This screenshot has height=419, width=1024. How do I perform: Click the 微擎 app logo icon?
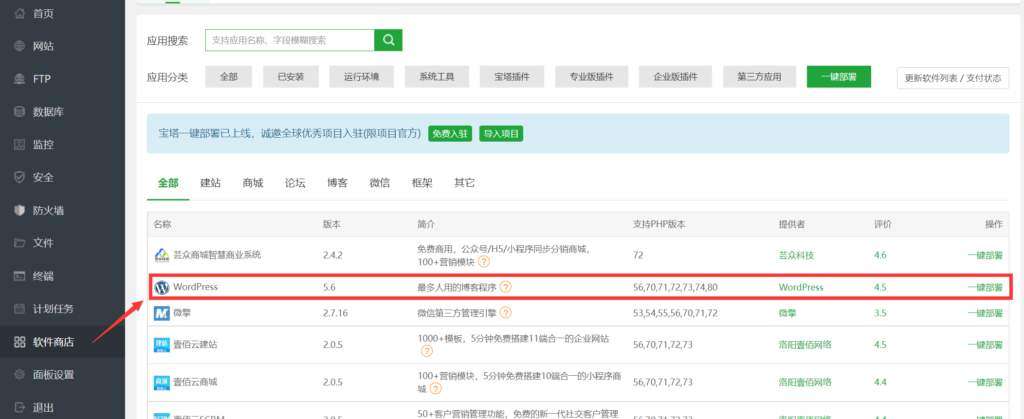pos(162,313)
